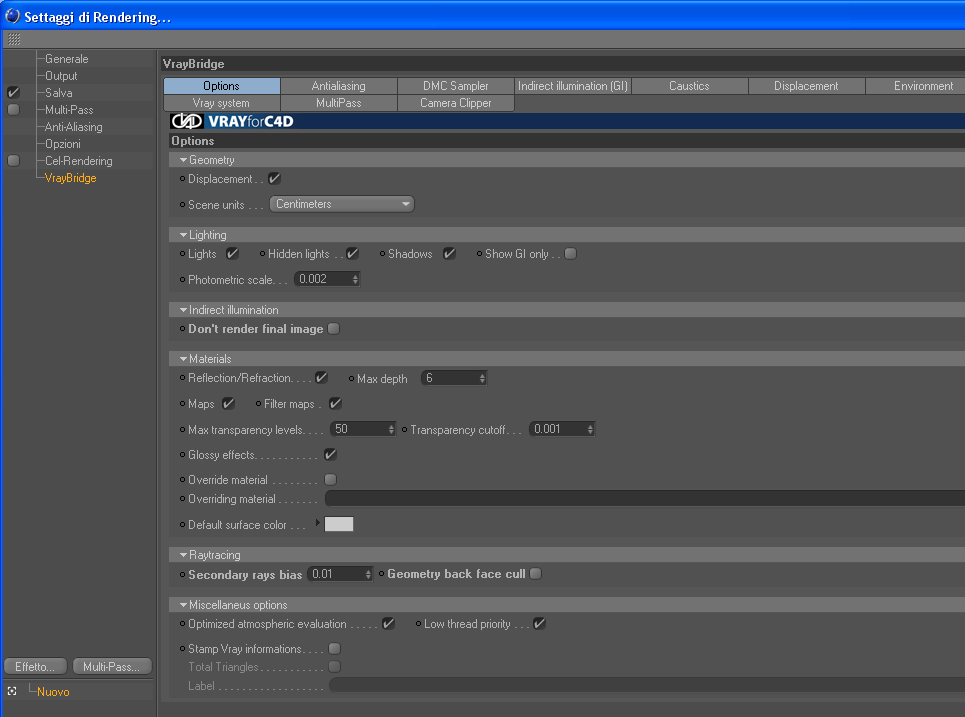This screenshot has width=965, height=717.
Task: Enable the Cel-Rendering sidebar checkbox
Action: tap(14, 161)
